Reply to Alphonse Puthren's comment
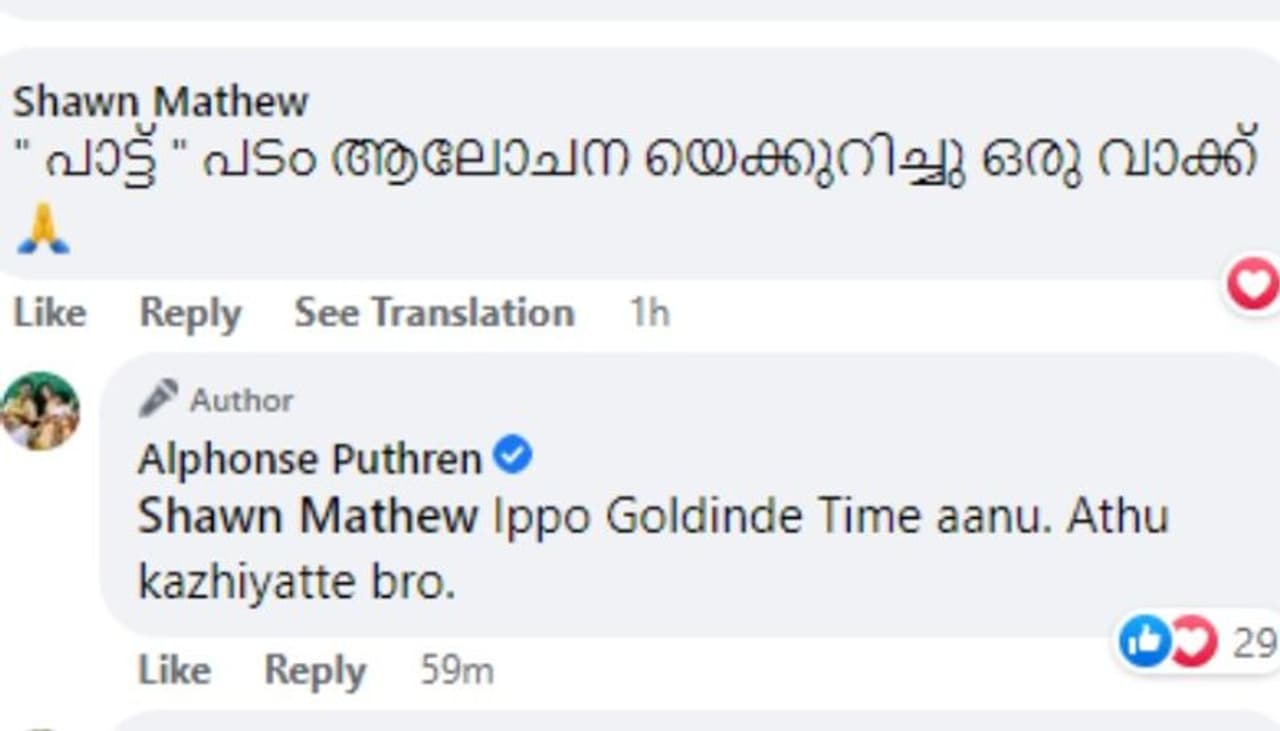Screen dimensions: 1280x731 click(314, 670)
